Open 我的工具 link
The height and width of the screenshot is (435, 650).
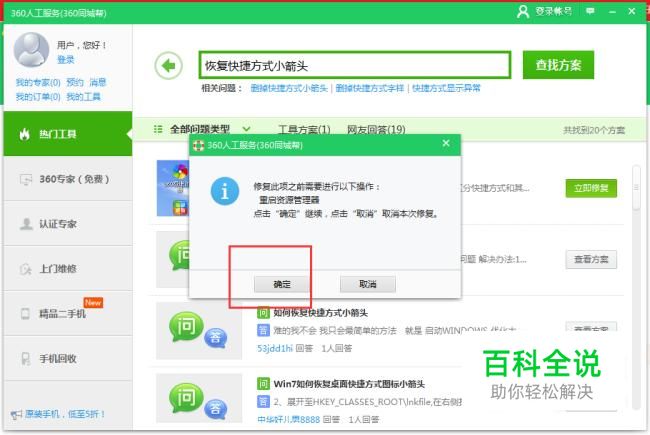(83, 97)
